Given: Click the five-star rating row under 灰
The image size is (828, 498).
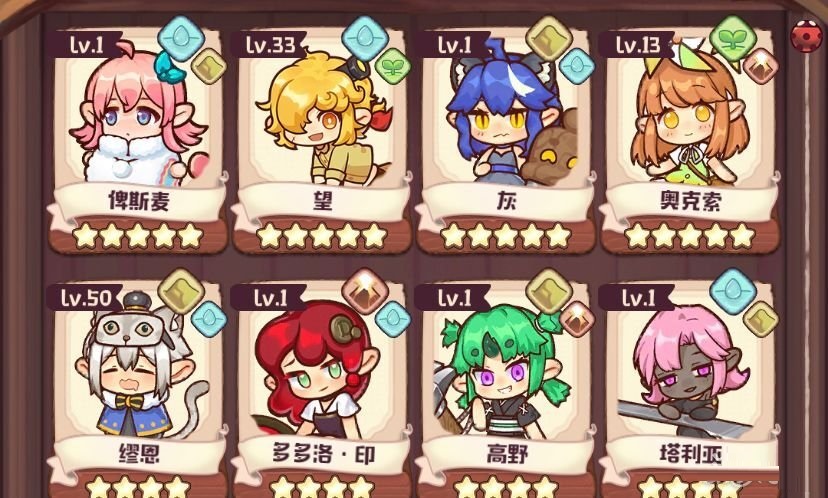Looking at the screenshot, I should [506, 236].
